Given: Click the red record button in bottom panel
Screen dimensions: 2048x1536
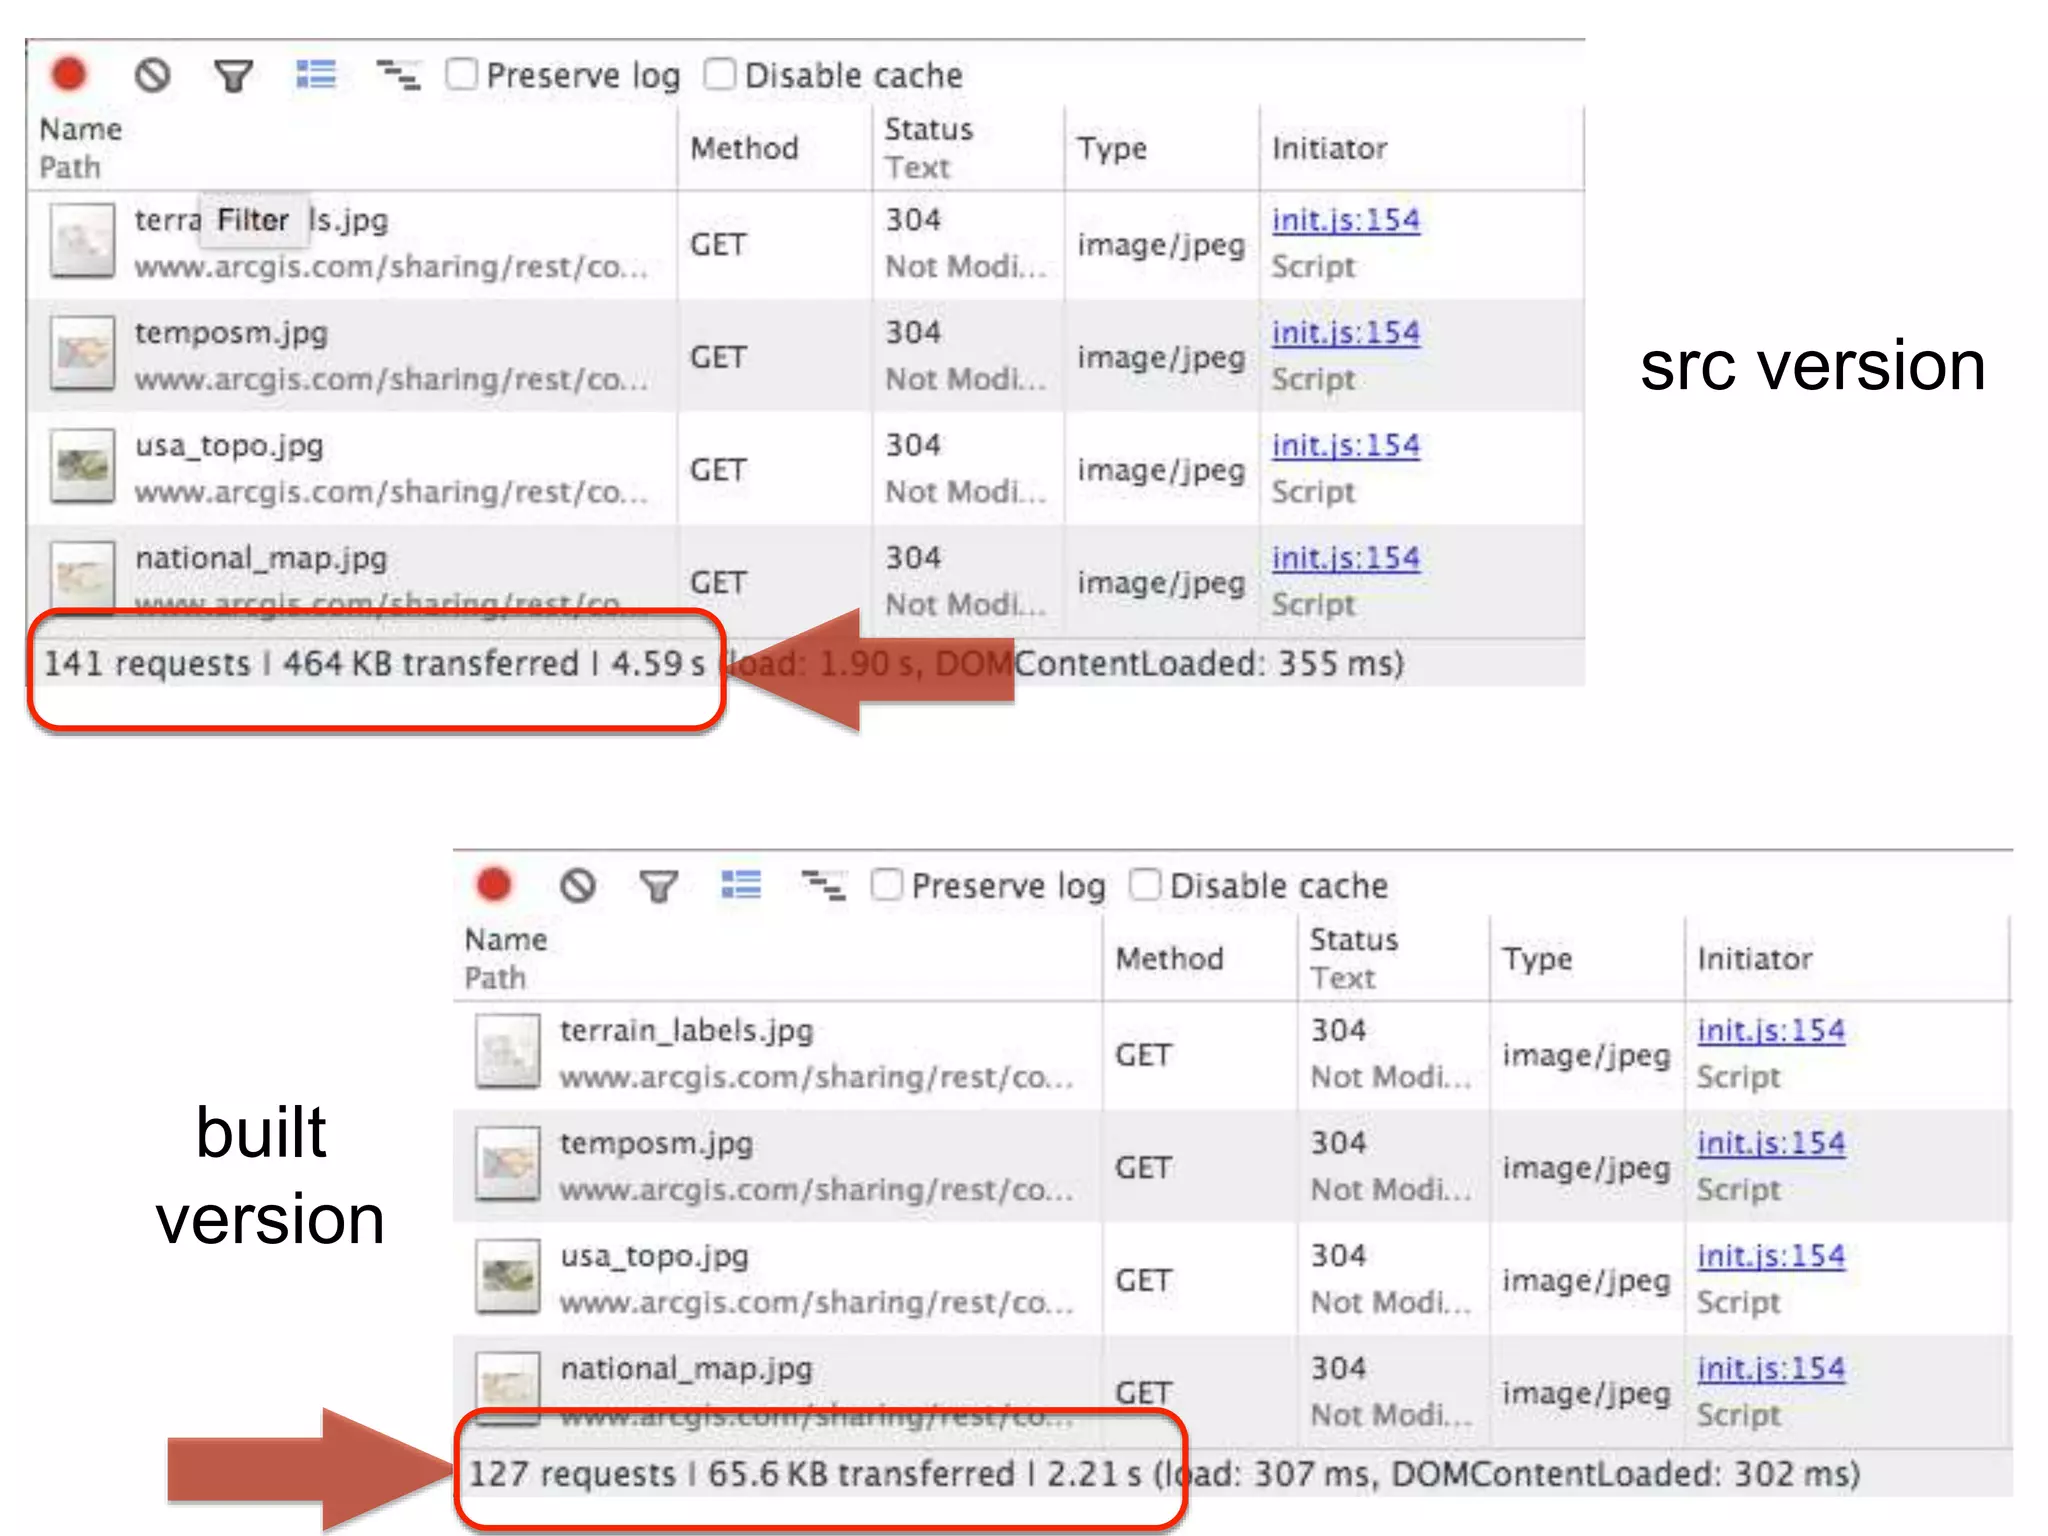Looking at the screenshot, I should [x=494, y=885].
